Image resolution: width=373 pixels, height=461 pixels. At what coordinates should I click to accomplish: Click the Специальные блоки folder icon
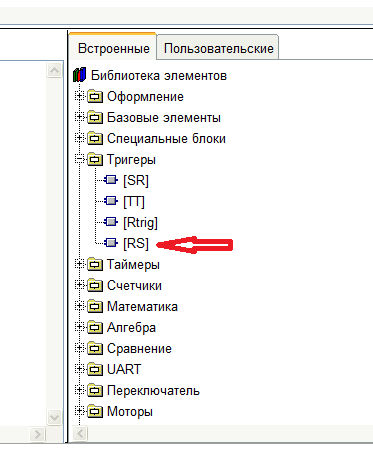click(95, 138)
